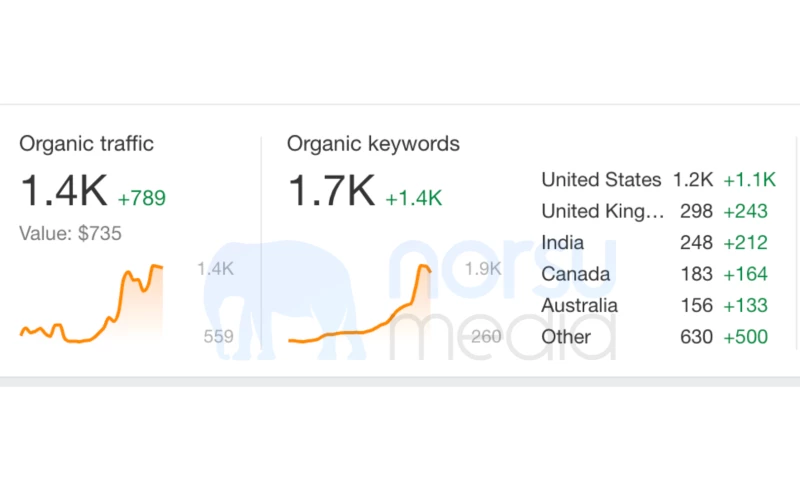Click the 1.9K keywords chart maximum label
The width and height of the screenshot is (800, 480).
pyautogui.click(x=483, y=269)
